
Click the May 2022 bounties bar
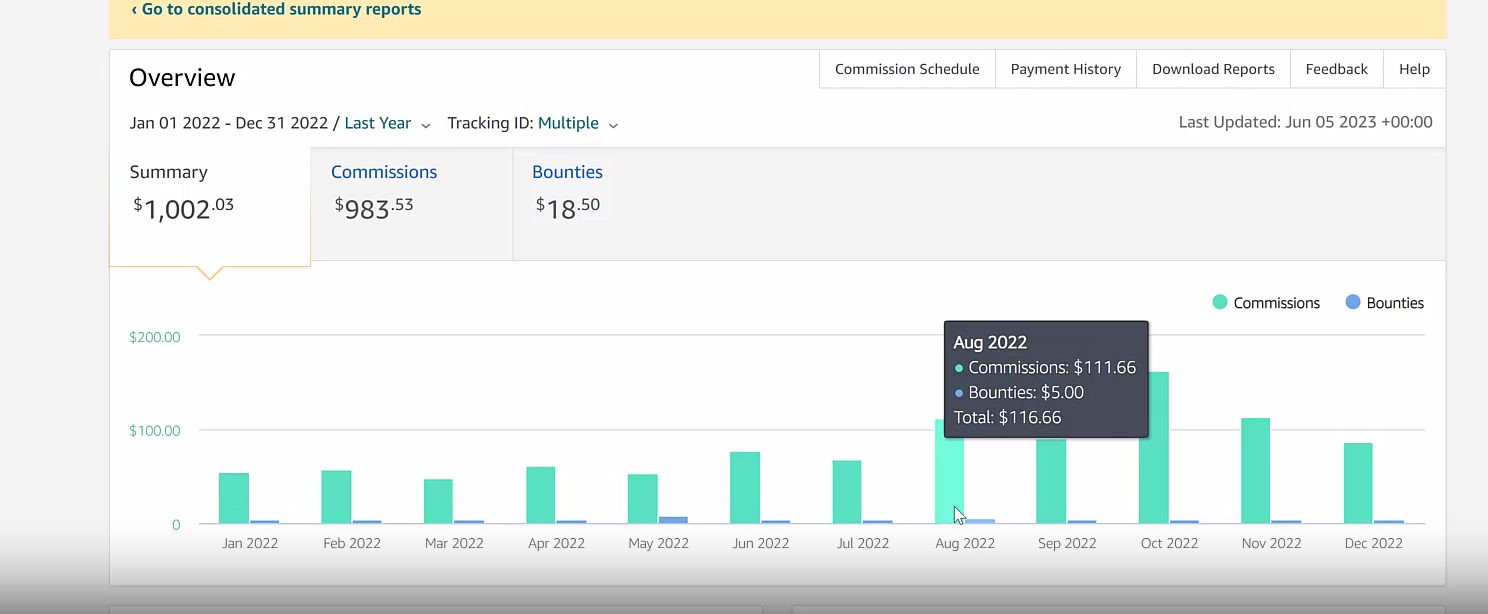(x=673, y=520)
